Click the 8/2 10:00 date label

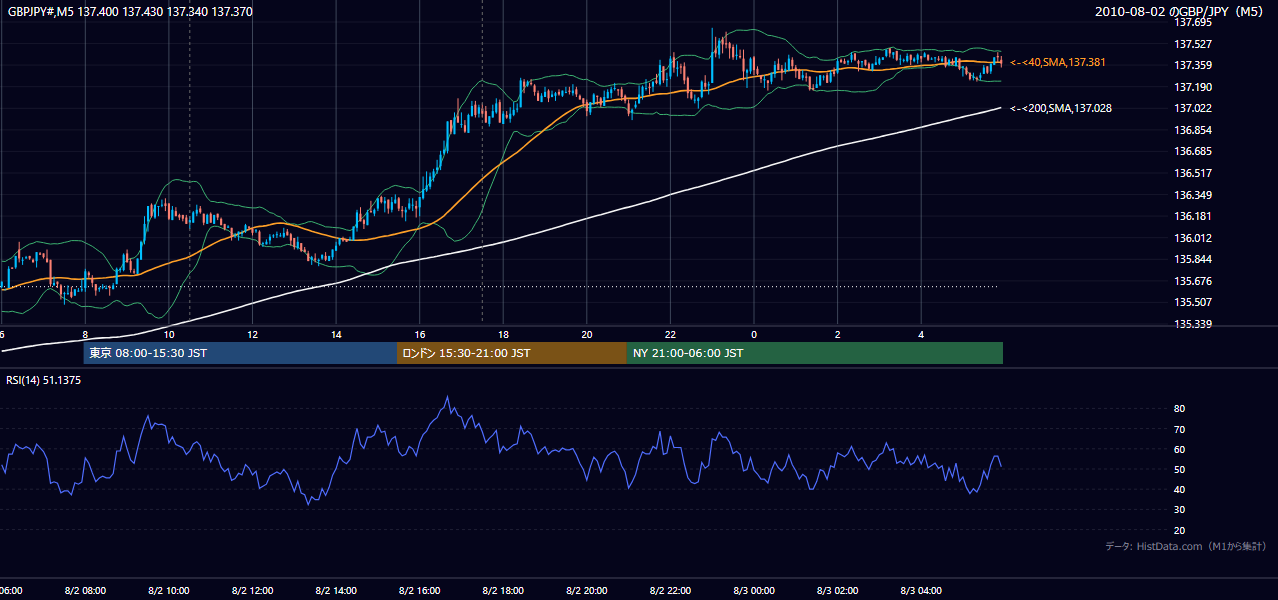(169, 591)
